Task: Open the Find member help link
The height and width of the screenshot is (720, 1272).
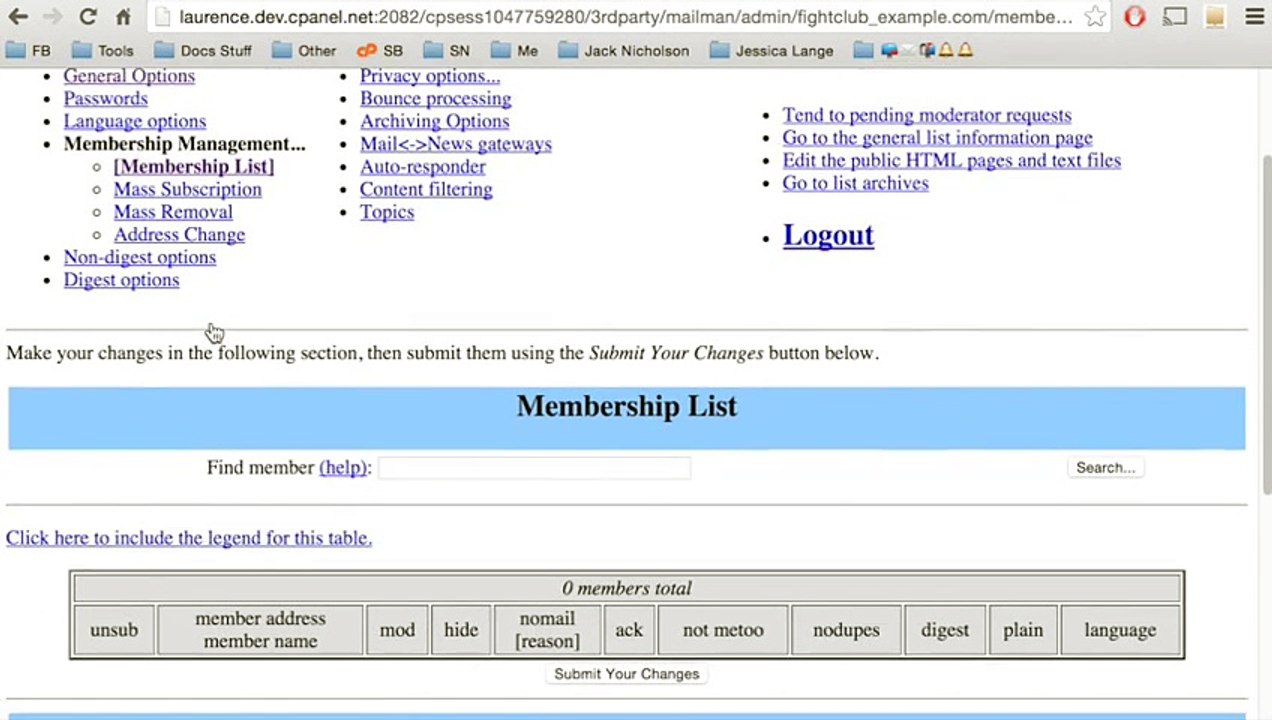Action: (x=343, y=467)
